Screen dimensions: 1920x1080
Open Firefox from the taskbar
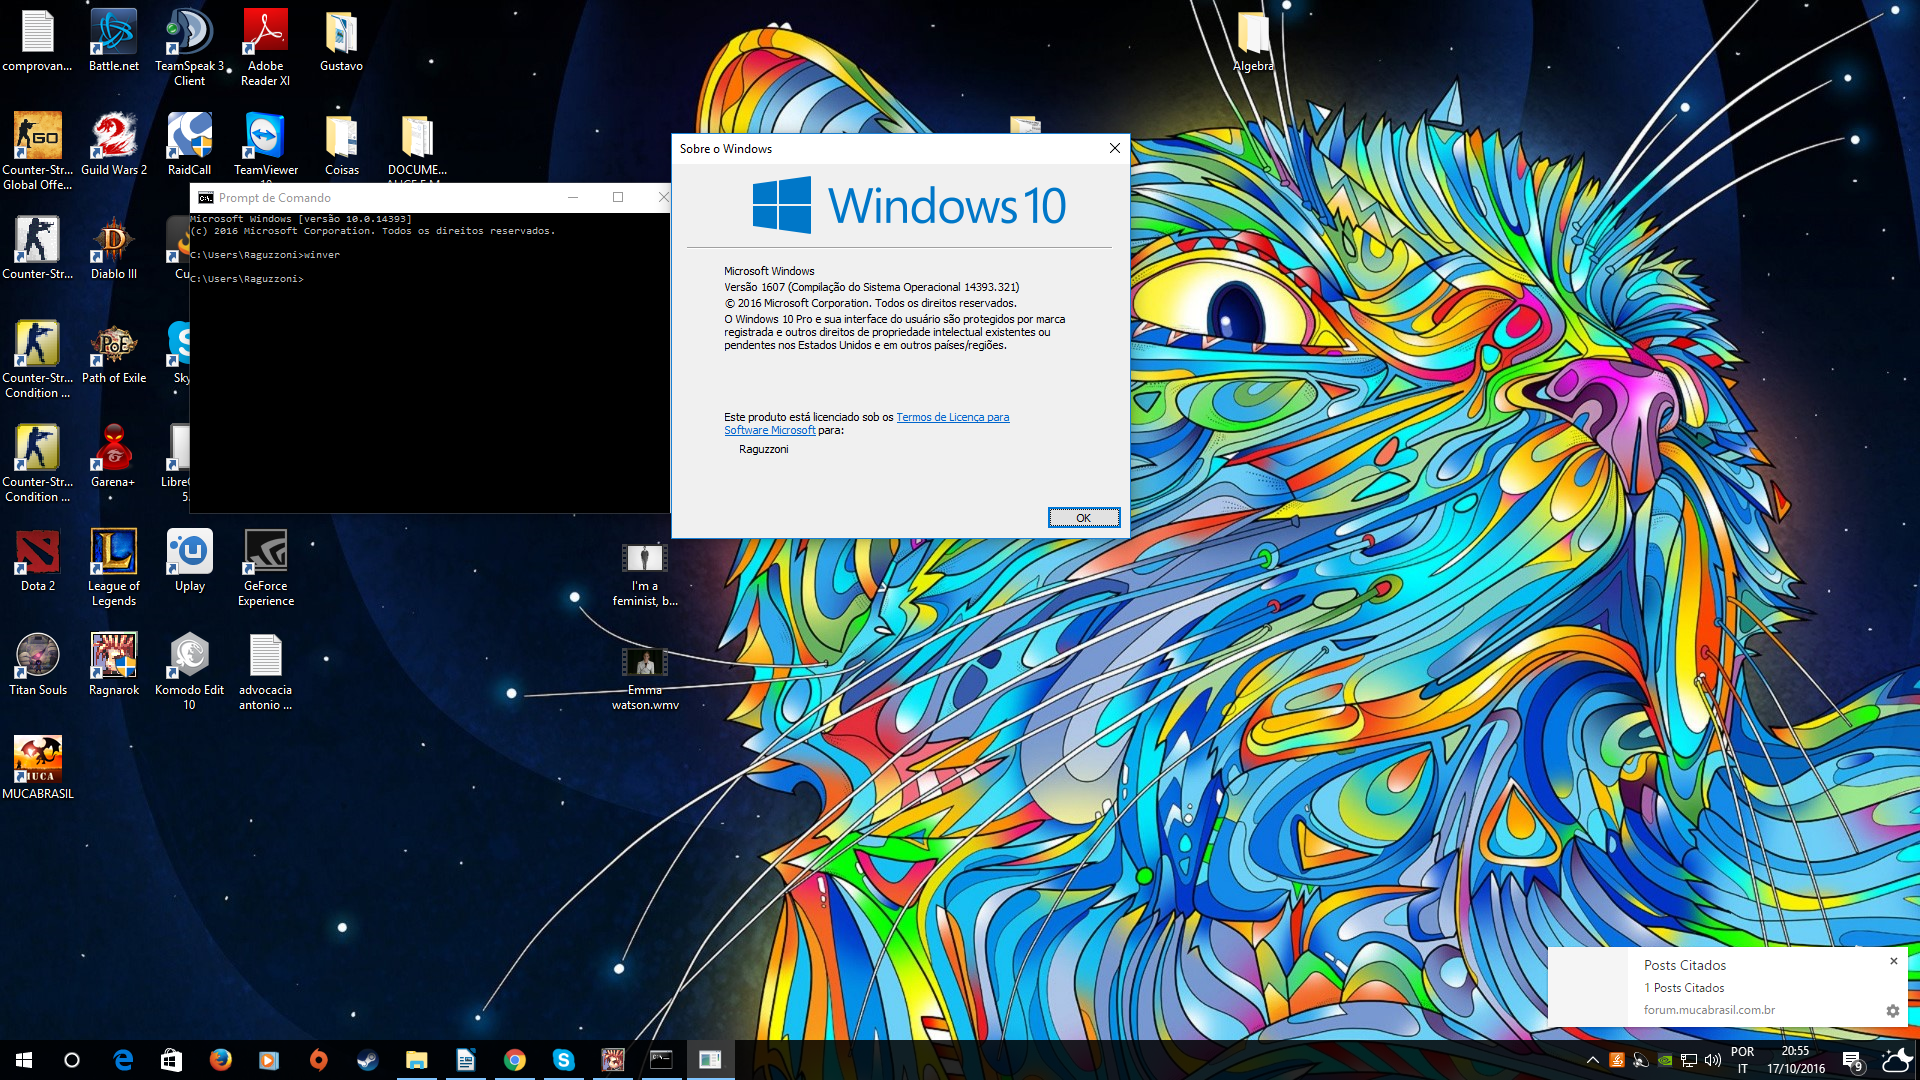[220, 1060]
